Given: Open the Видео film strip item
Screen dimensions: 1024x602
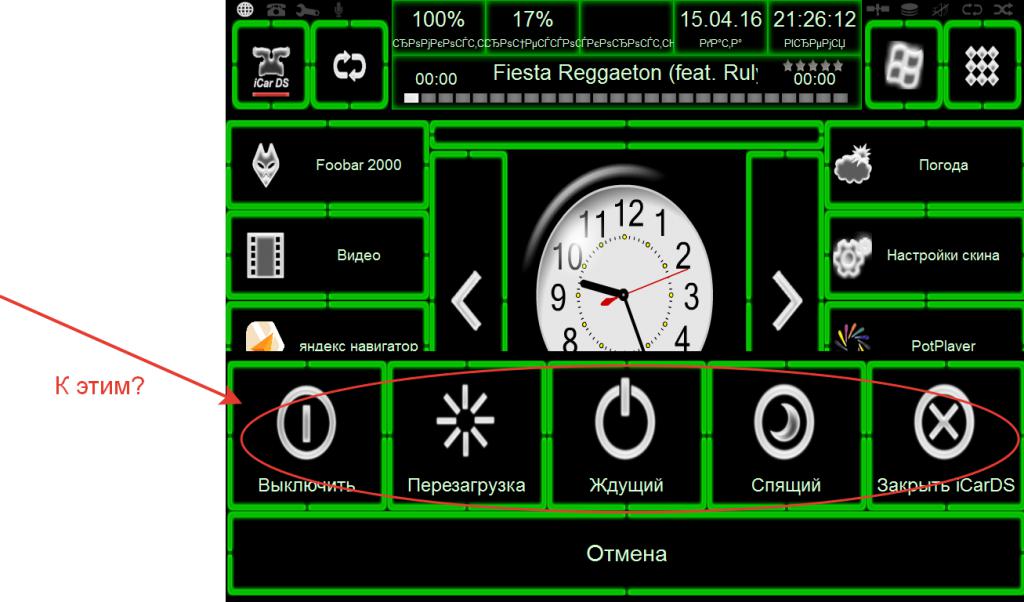Looking at the screenshot, I should coord(328,255).
